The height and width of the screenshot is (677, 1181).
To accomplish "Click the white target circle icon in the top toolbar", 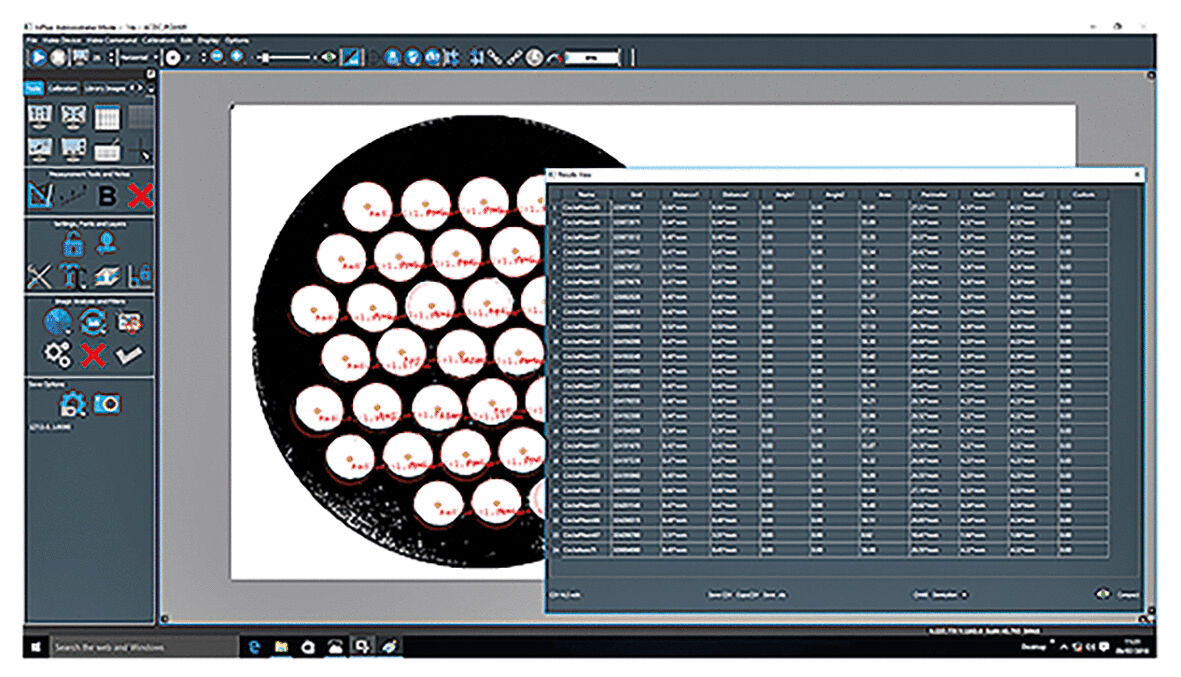I will [172, 57].
